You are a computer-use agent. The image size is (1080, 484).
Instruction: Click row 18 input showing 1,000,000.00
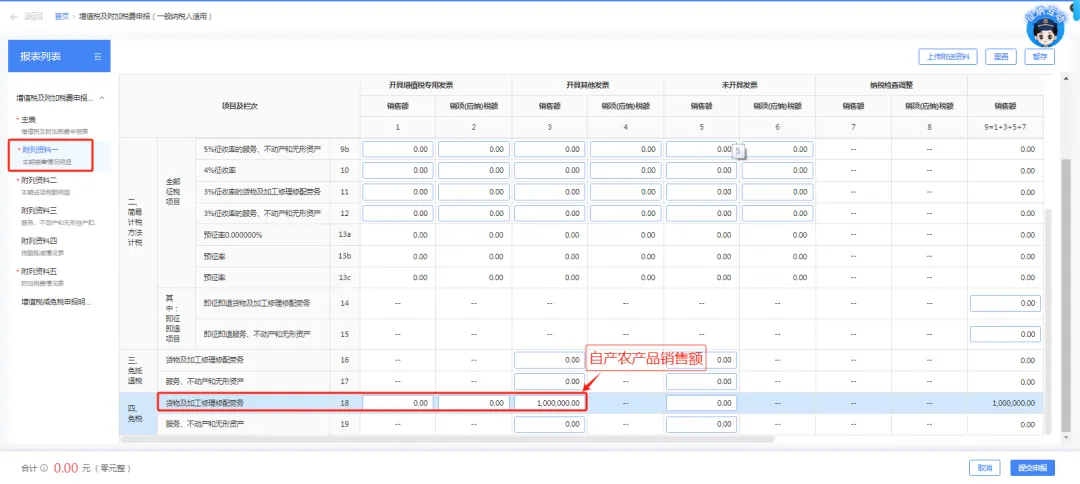[x=548, y=403]
